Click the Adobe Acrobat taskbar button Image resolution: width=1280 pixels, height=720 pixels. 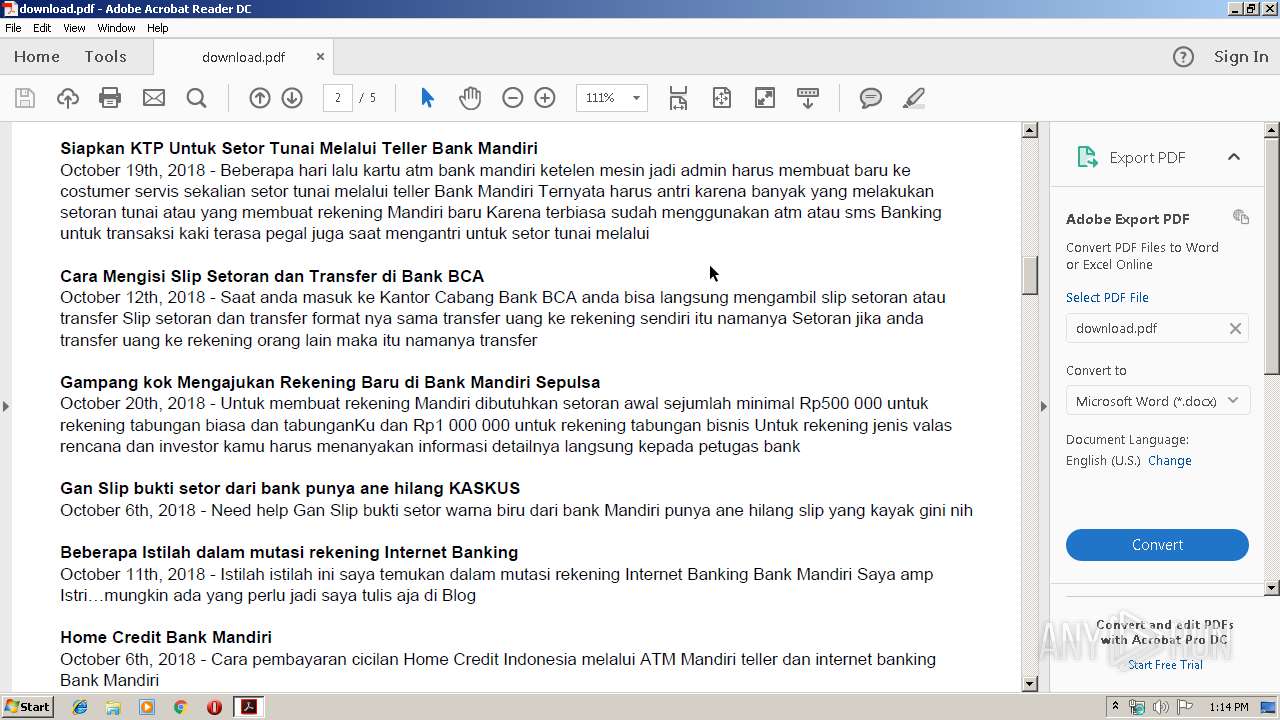248,707
